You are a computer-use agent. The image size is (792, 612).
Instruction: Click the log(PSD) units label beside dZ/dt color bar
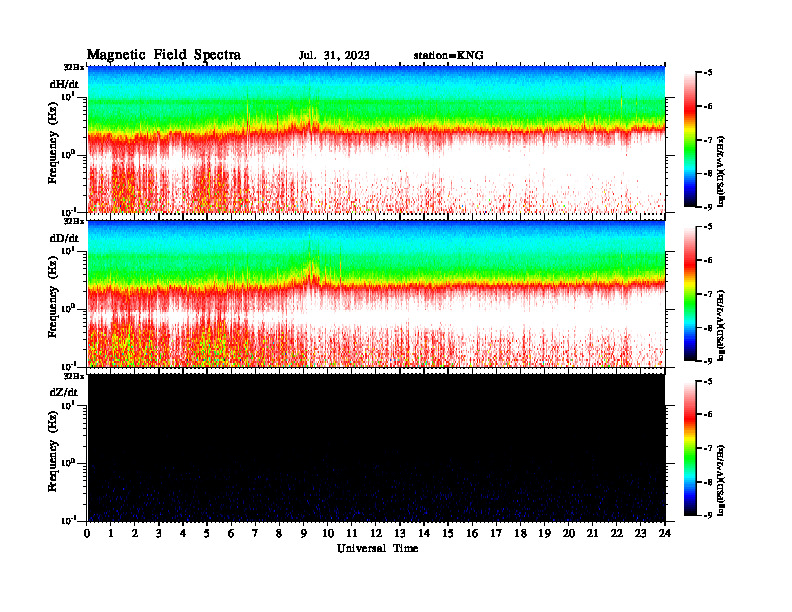(721, 480)
